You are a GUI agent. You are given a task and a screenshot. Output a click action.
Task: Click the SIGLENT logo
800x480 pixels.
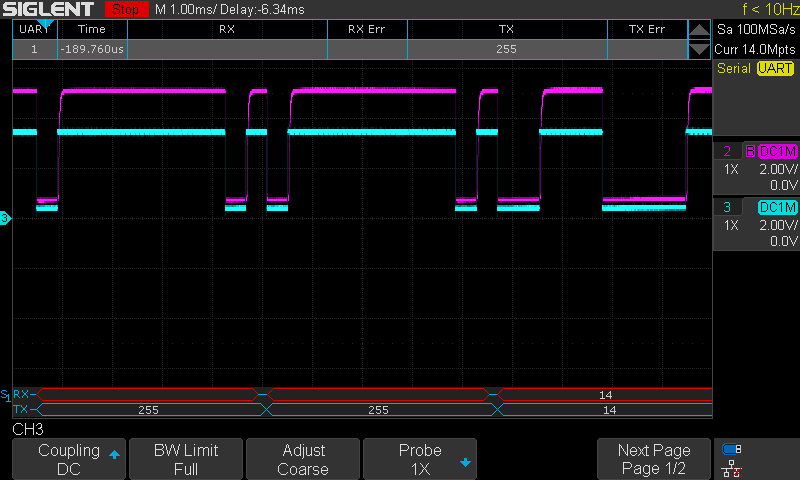[50, 9]
